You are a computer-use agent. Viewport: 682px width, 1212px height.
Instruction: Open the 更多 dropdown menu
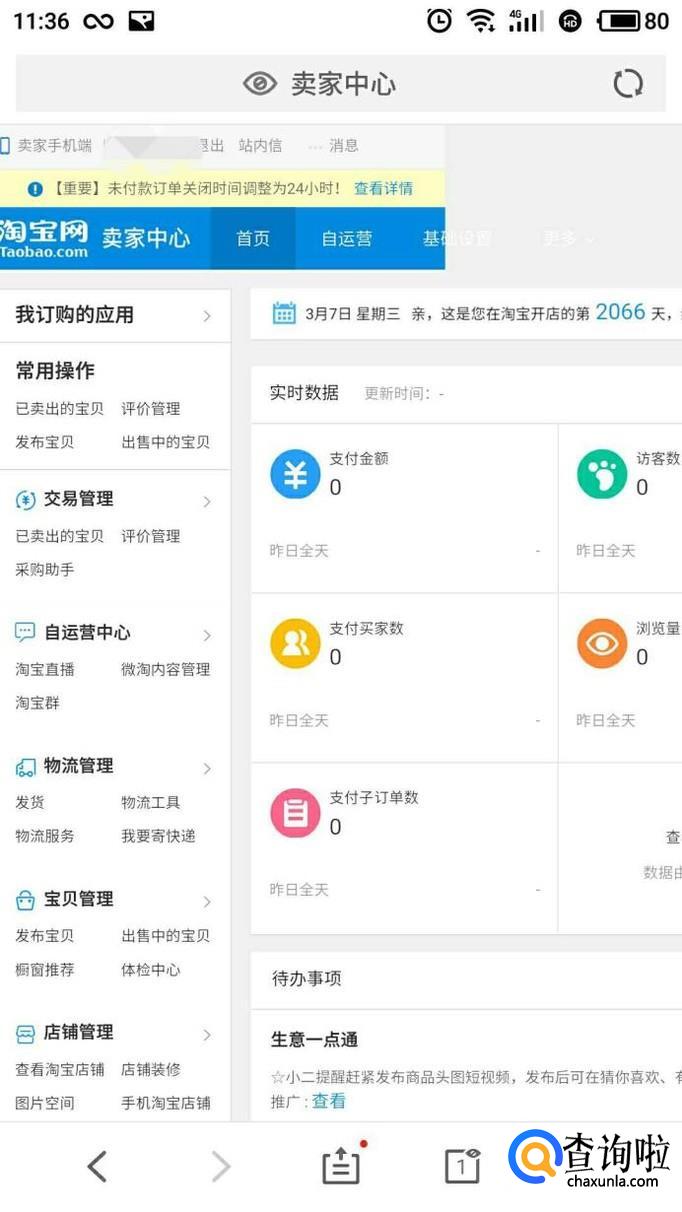(568, 239)
